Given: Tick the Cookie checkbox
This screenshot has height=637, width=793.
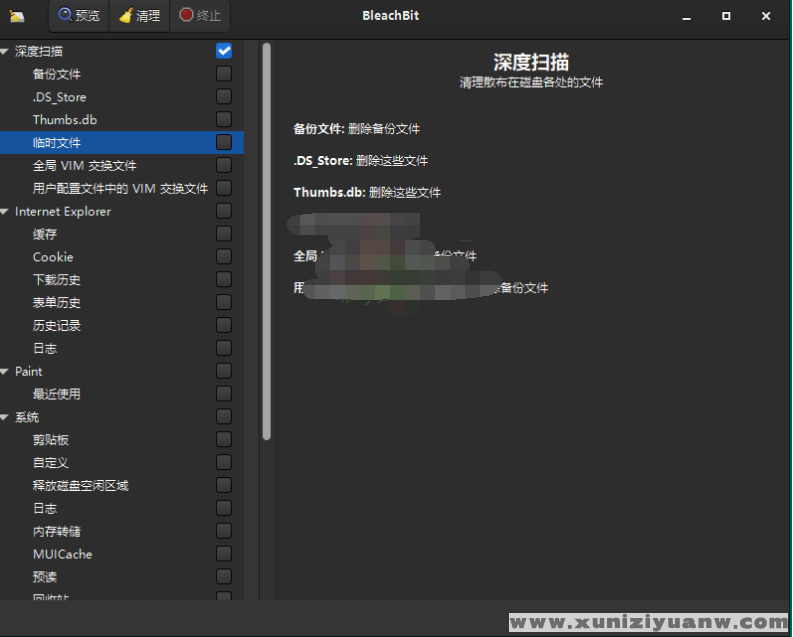Looking at the screenshot, I should point(224,257).
